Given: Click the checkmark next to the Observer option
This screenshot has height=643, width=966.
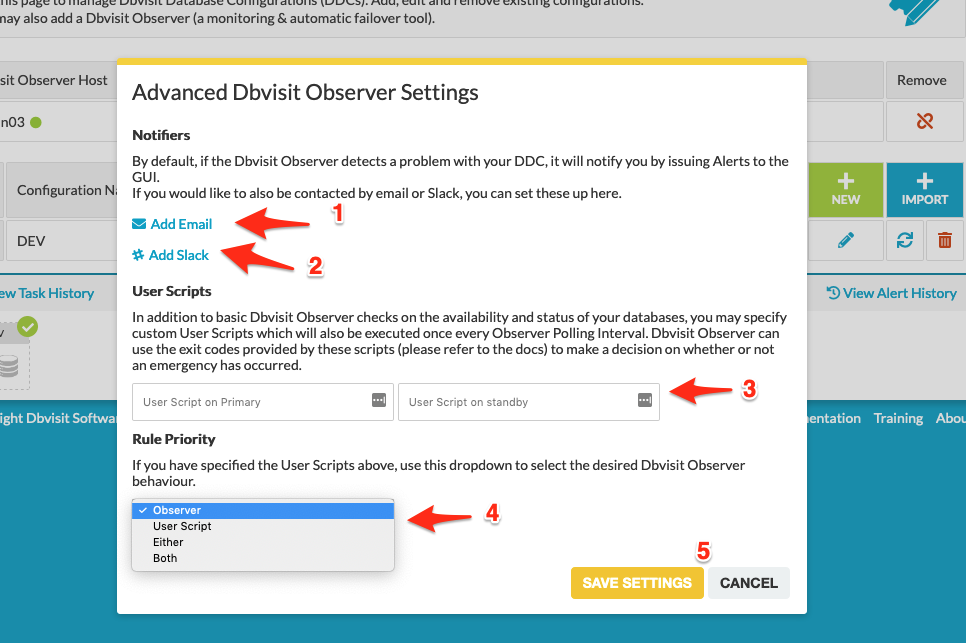Looking at the screenshot, I should [x=144, y=510].
